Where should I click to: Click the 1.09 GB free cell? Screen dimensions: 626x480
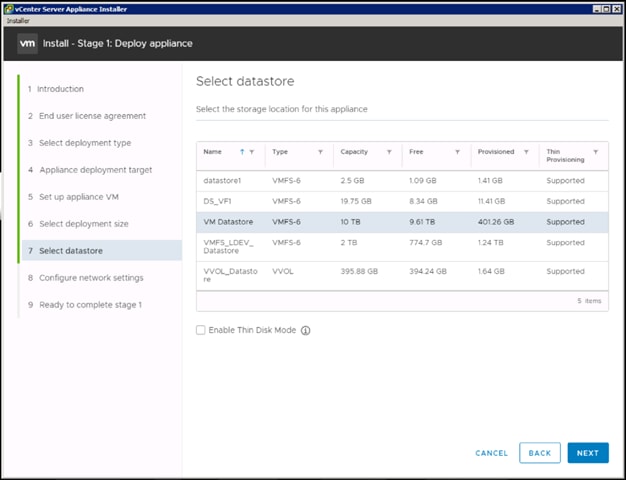click(423, 181)
